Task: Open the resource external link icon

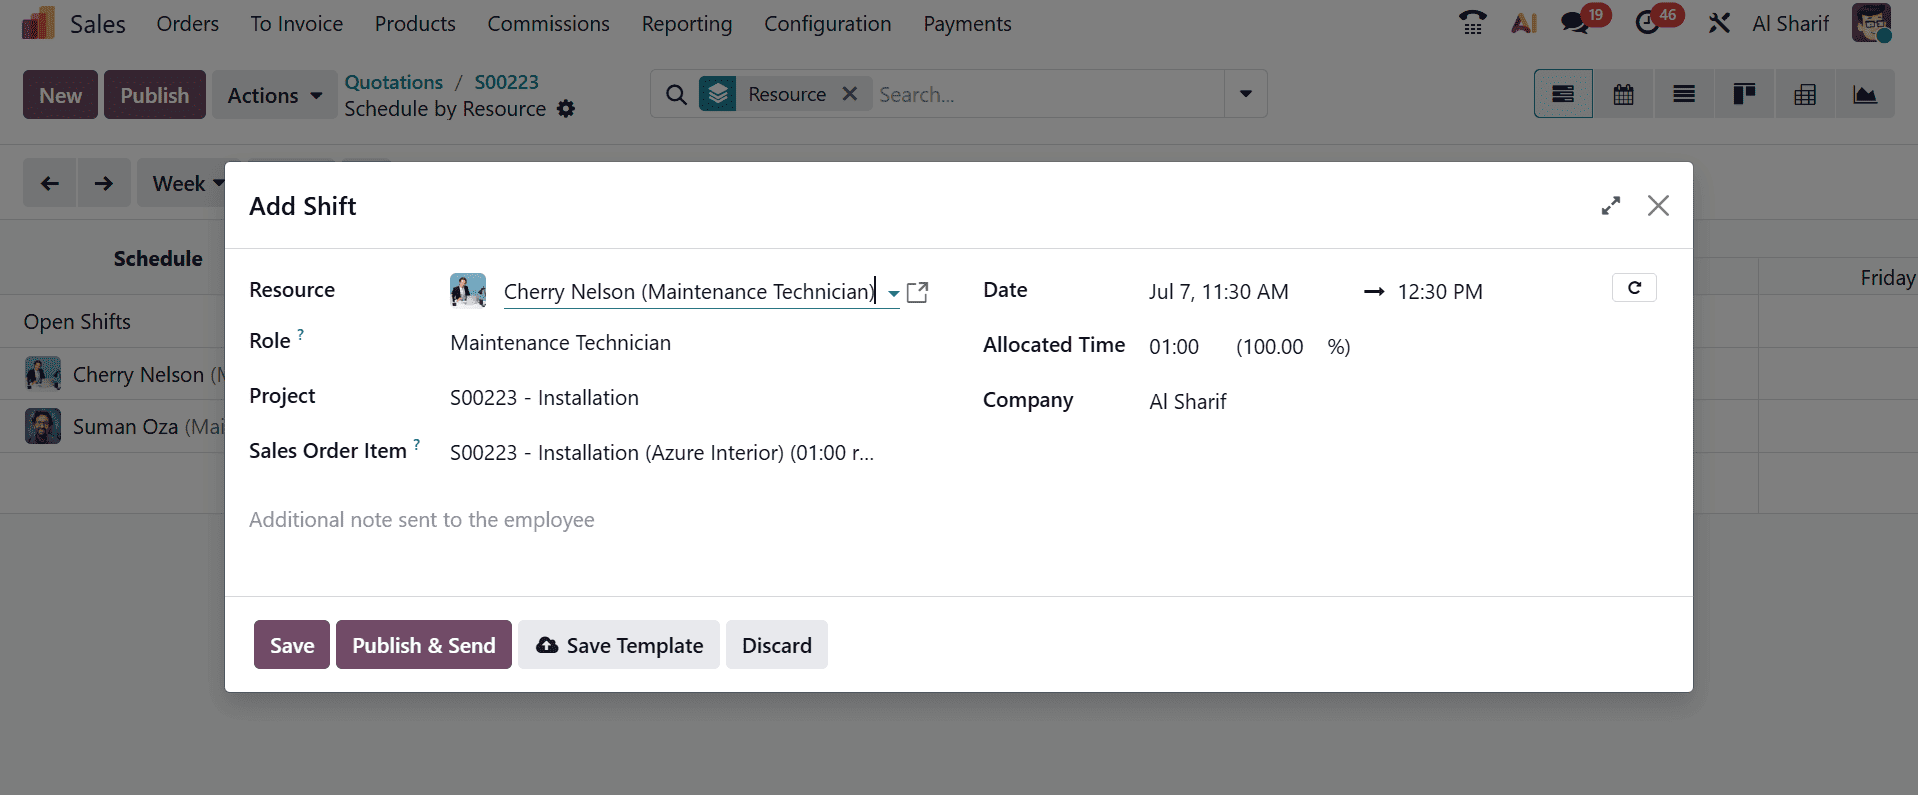Action: [x=917, y=292]
